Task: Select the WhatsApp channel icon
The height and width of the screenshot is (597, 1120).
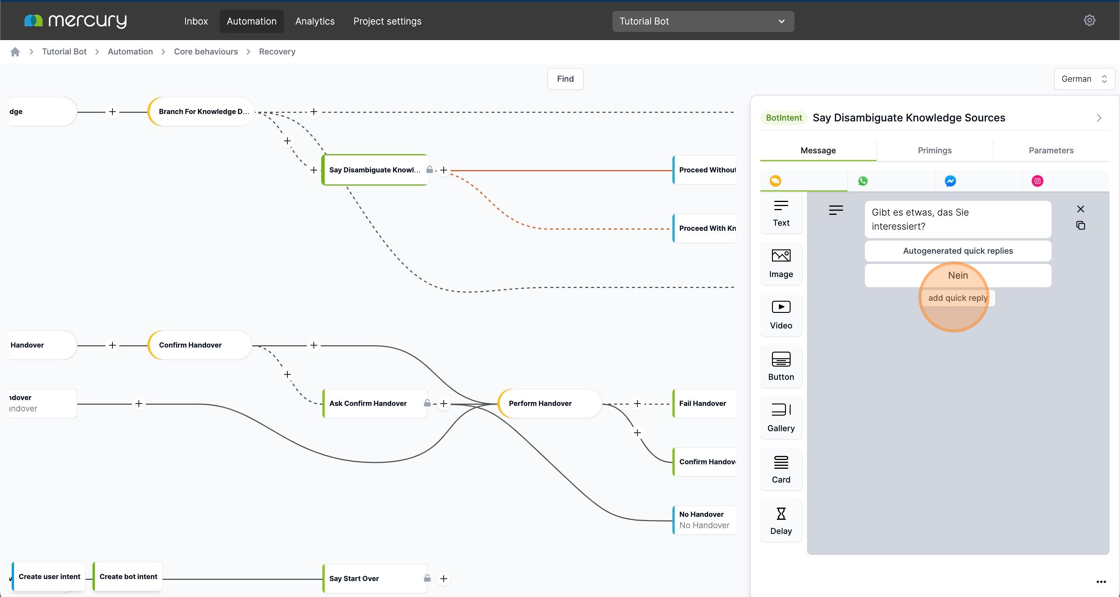Action: click(863, 181)
